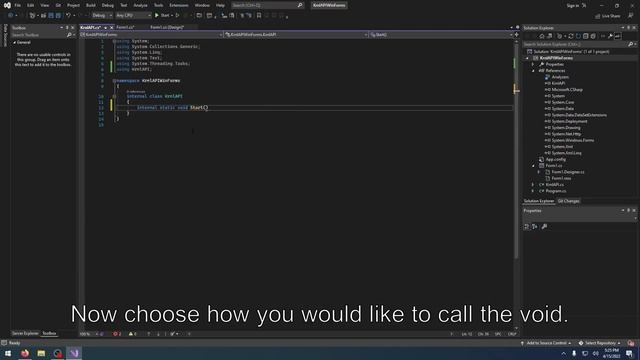This screenshot has width=640, height=360.
Task: Collapse the General group in Toolbox
Action: 15,42
